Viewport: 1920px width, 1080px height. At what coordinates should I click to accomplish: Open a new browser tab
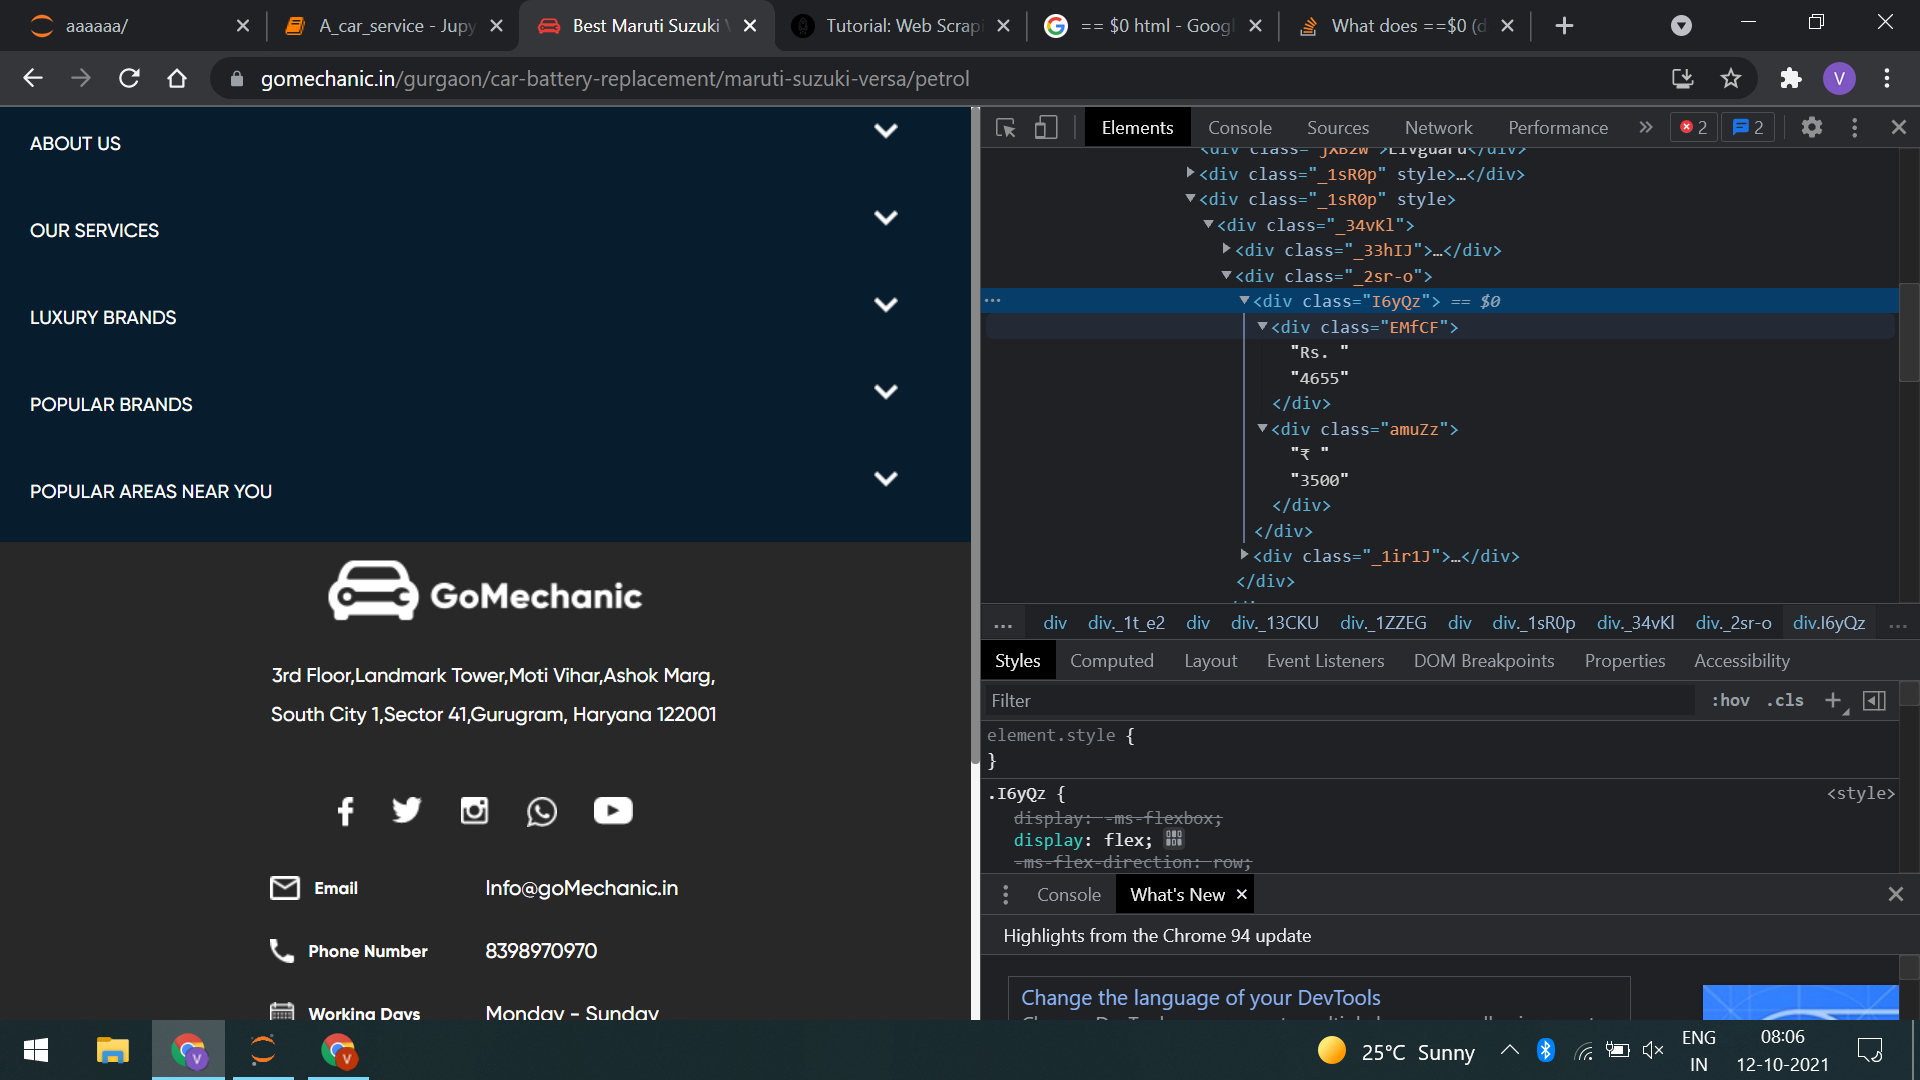point(1565,26)
